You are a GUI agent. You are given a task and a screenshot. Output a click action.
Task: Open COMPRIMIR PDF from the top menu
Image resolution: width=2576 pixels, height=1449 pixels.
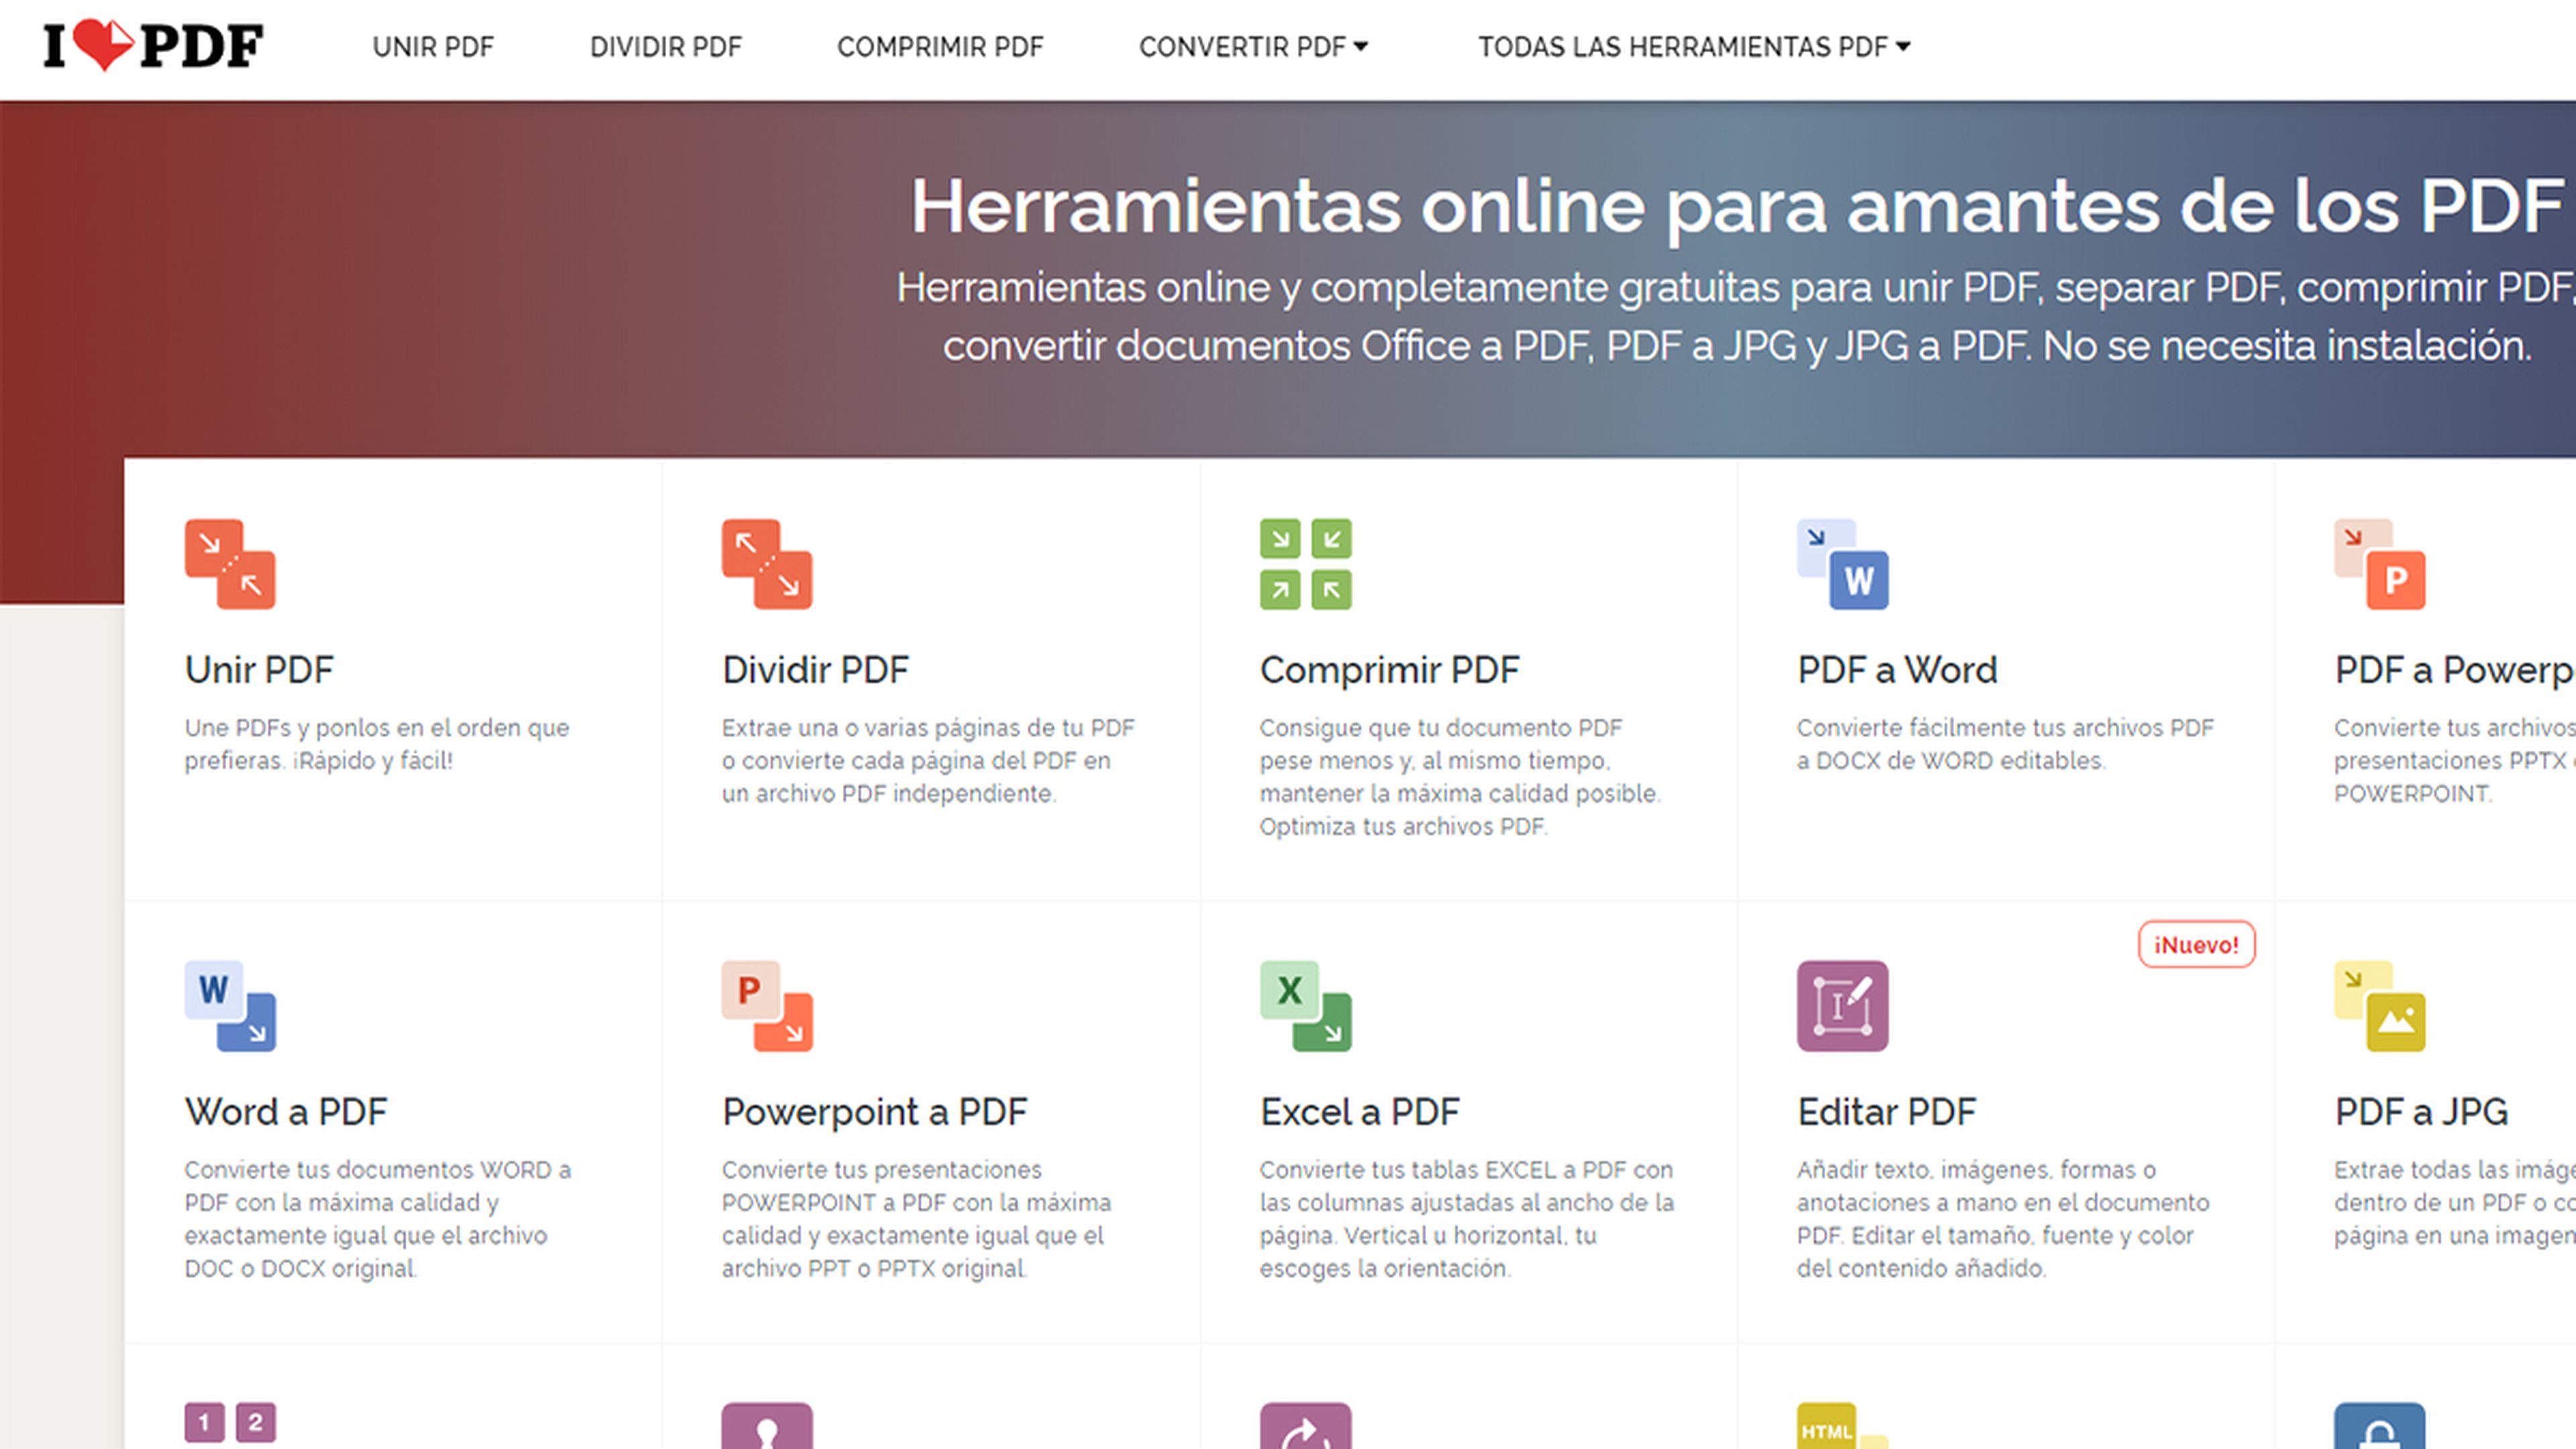click(941, 46)
